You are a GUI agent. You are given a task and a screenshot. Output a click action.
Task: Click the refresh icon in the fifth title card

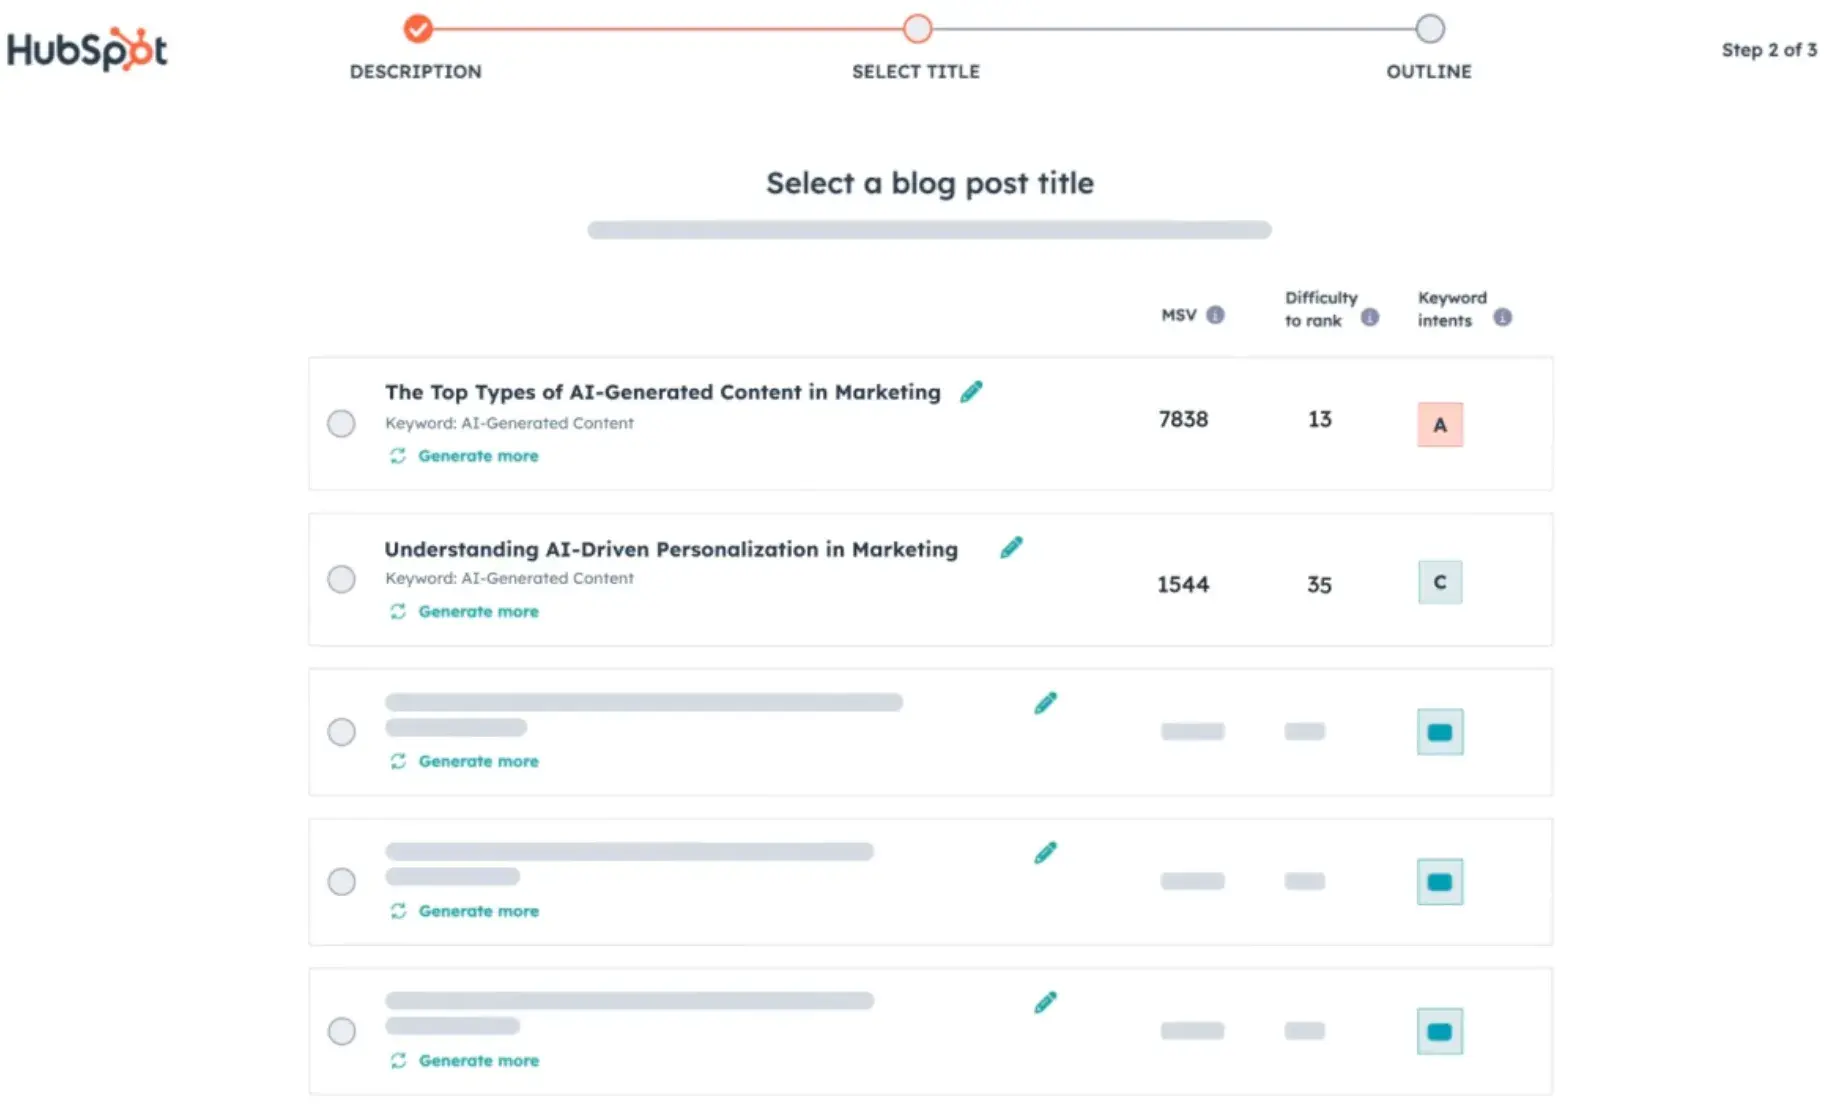398,1060
